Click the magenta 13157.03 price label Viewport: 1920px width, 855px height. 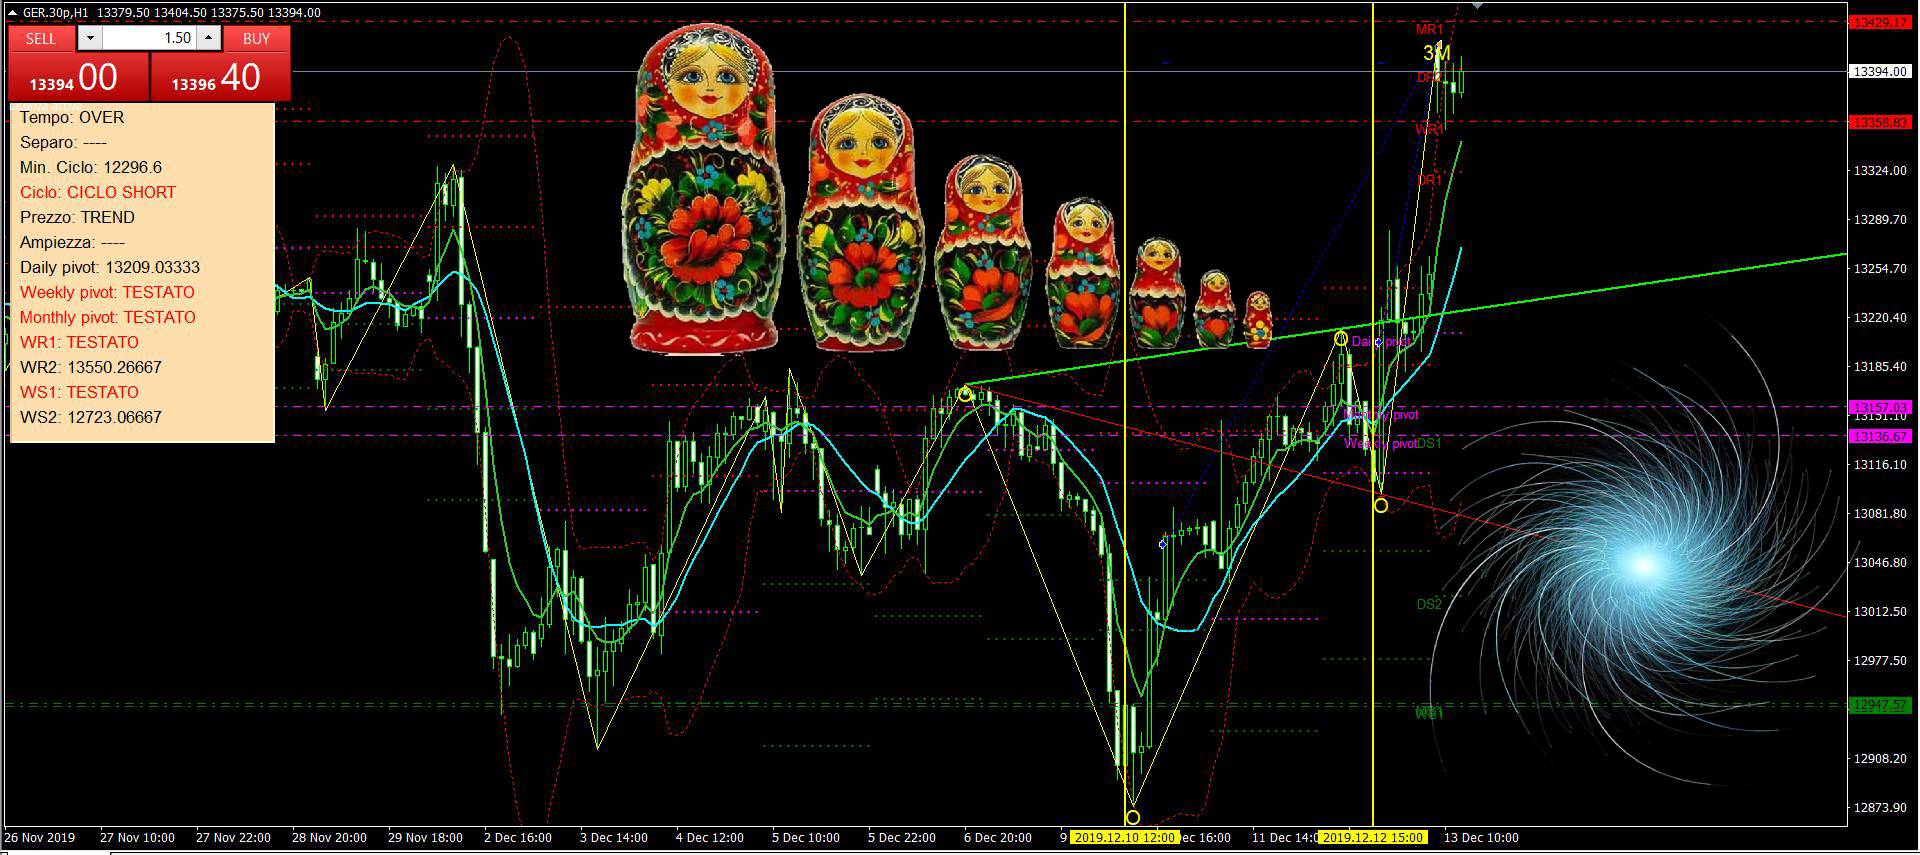pos(1880,407)
